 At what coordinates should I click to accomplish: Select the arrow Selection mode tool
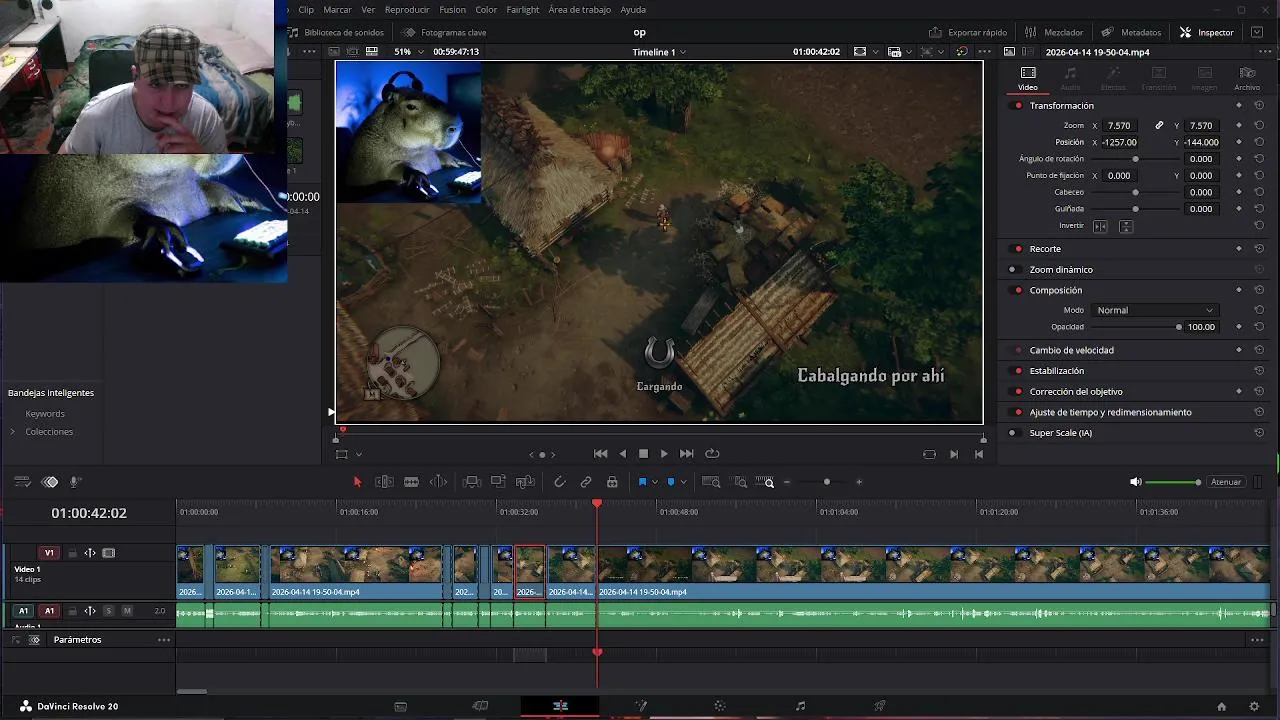357,482
